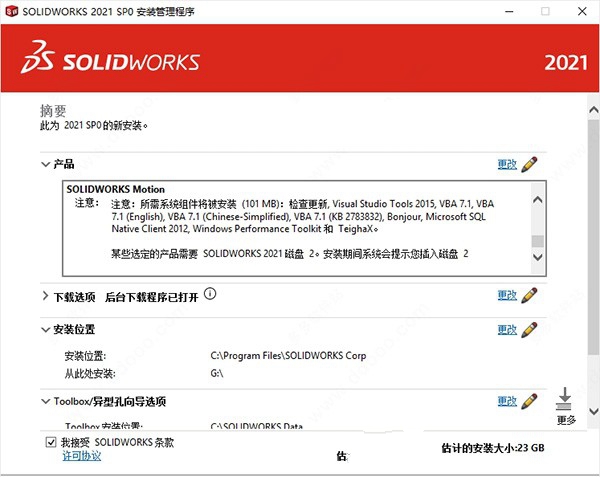Click the 从此处安装: field label

pos(90,373)
